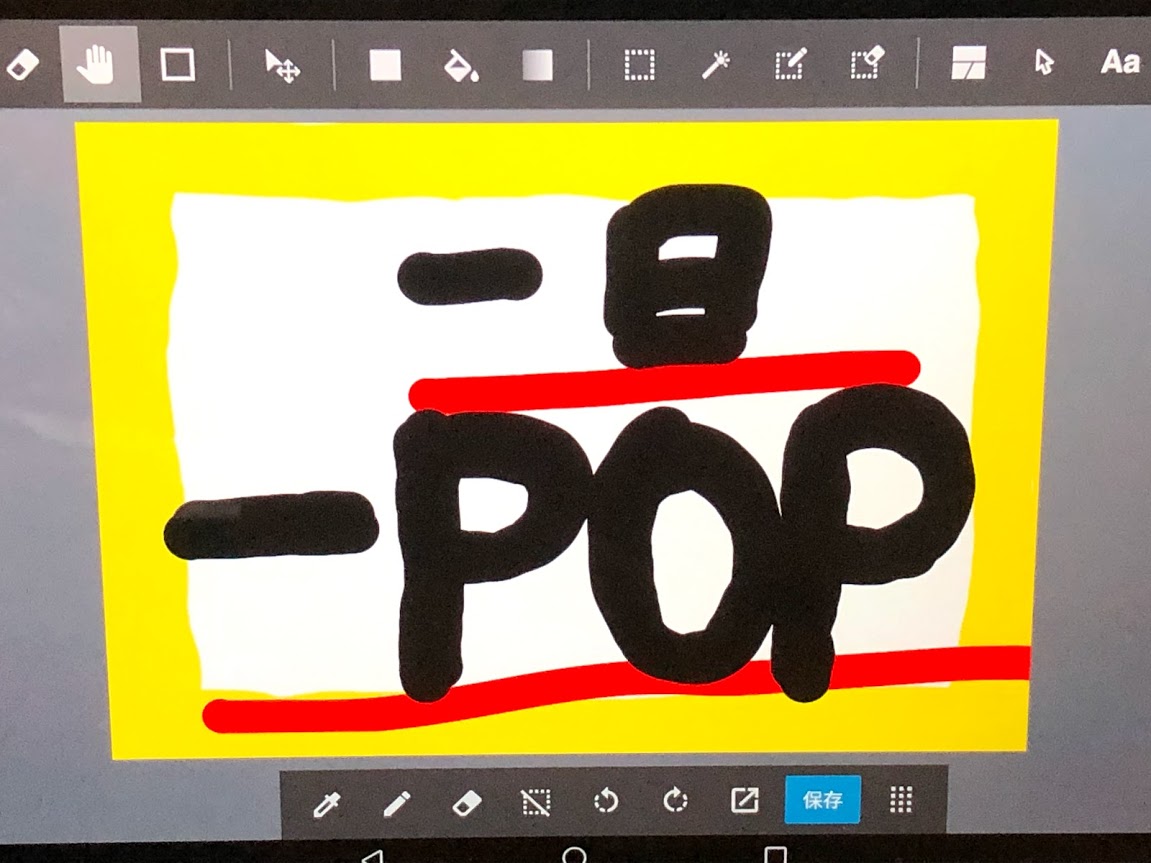Switch to the Eraser in the bottom bar
1151x863 pixels.
click(x=466, y=800)
